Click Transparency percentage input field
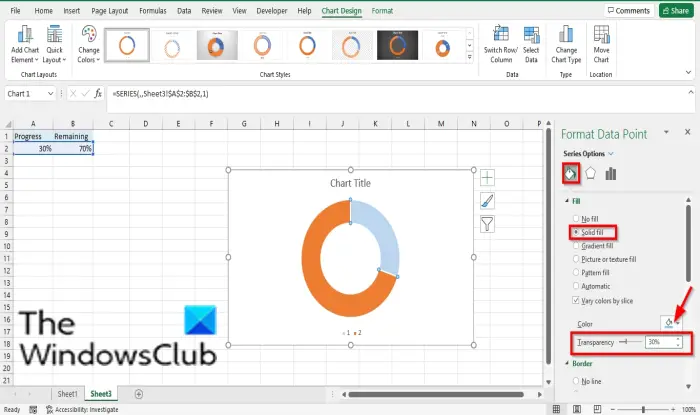Image resolution: width=700 pixels, height=415 pixels. pyautogui.click(x=660, y=342)
